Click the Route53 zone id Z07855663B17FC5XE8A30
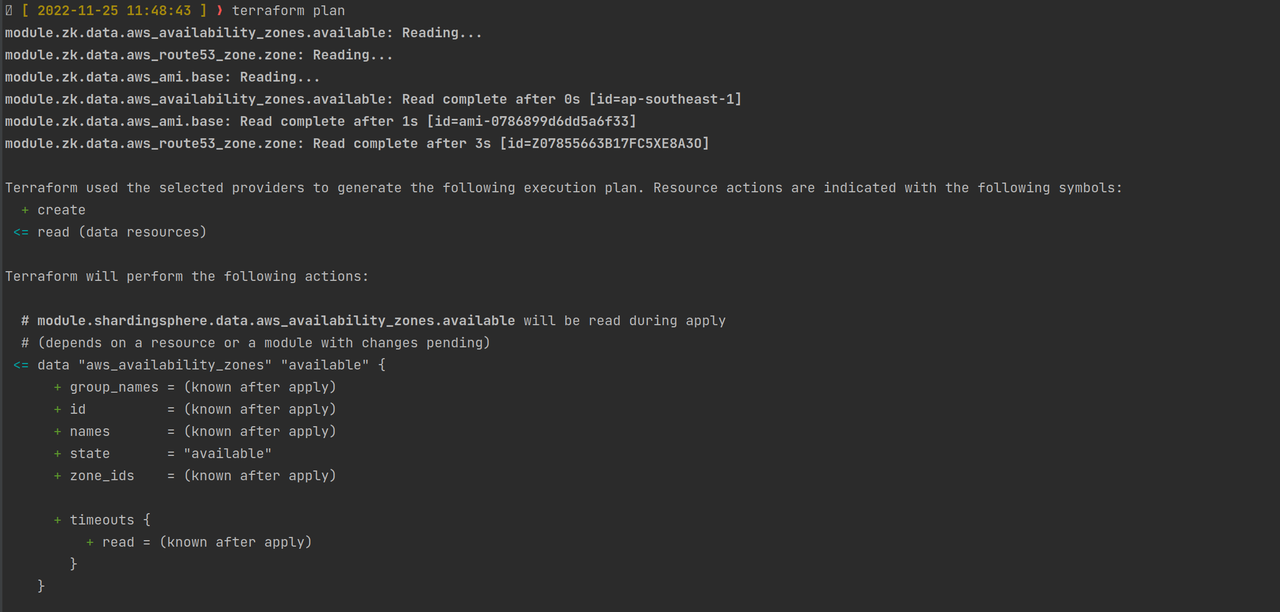The width and height of the screenshot is (1280, 612). click(608, 144)
